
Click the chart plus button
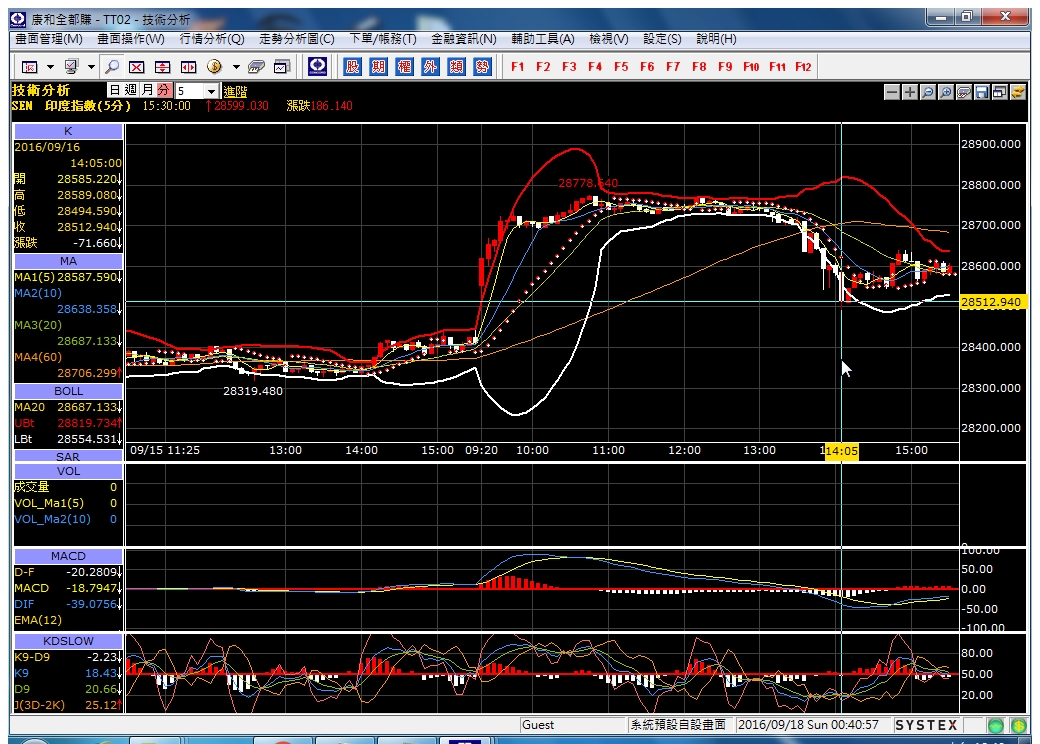[x=910, y=92]
